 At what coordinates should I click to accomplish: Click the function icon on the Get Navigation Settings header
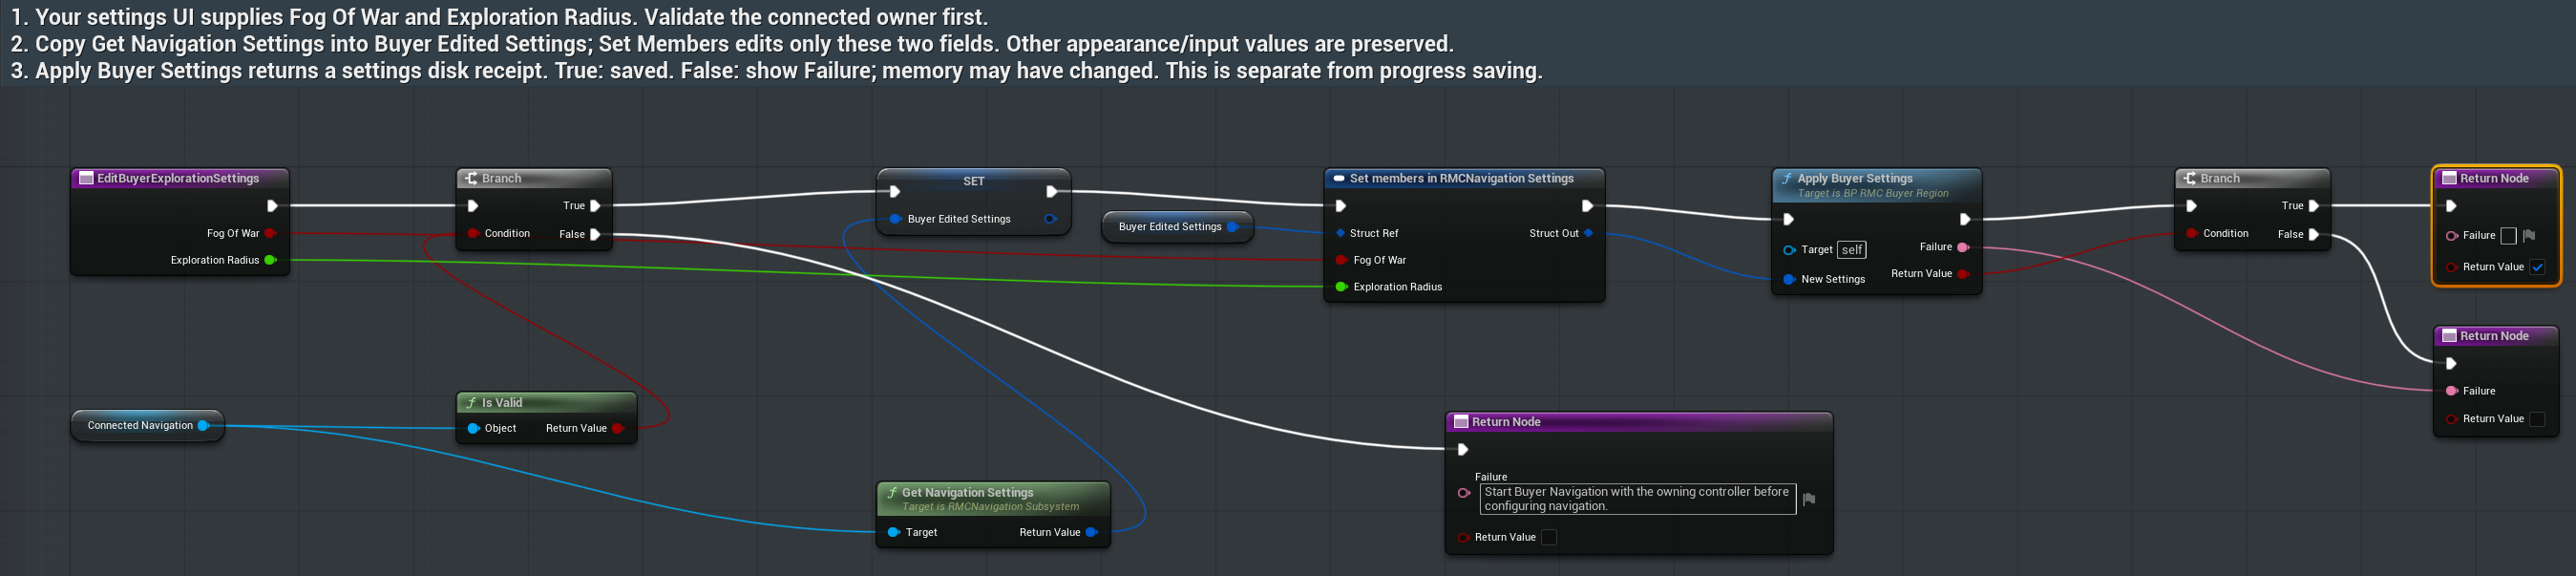(892, 493)
